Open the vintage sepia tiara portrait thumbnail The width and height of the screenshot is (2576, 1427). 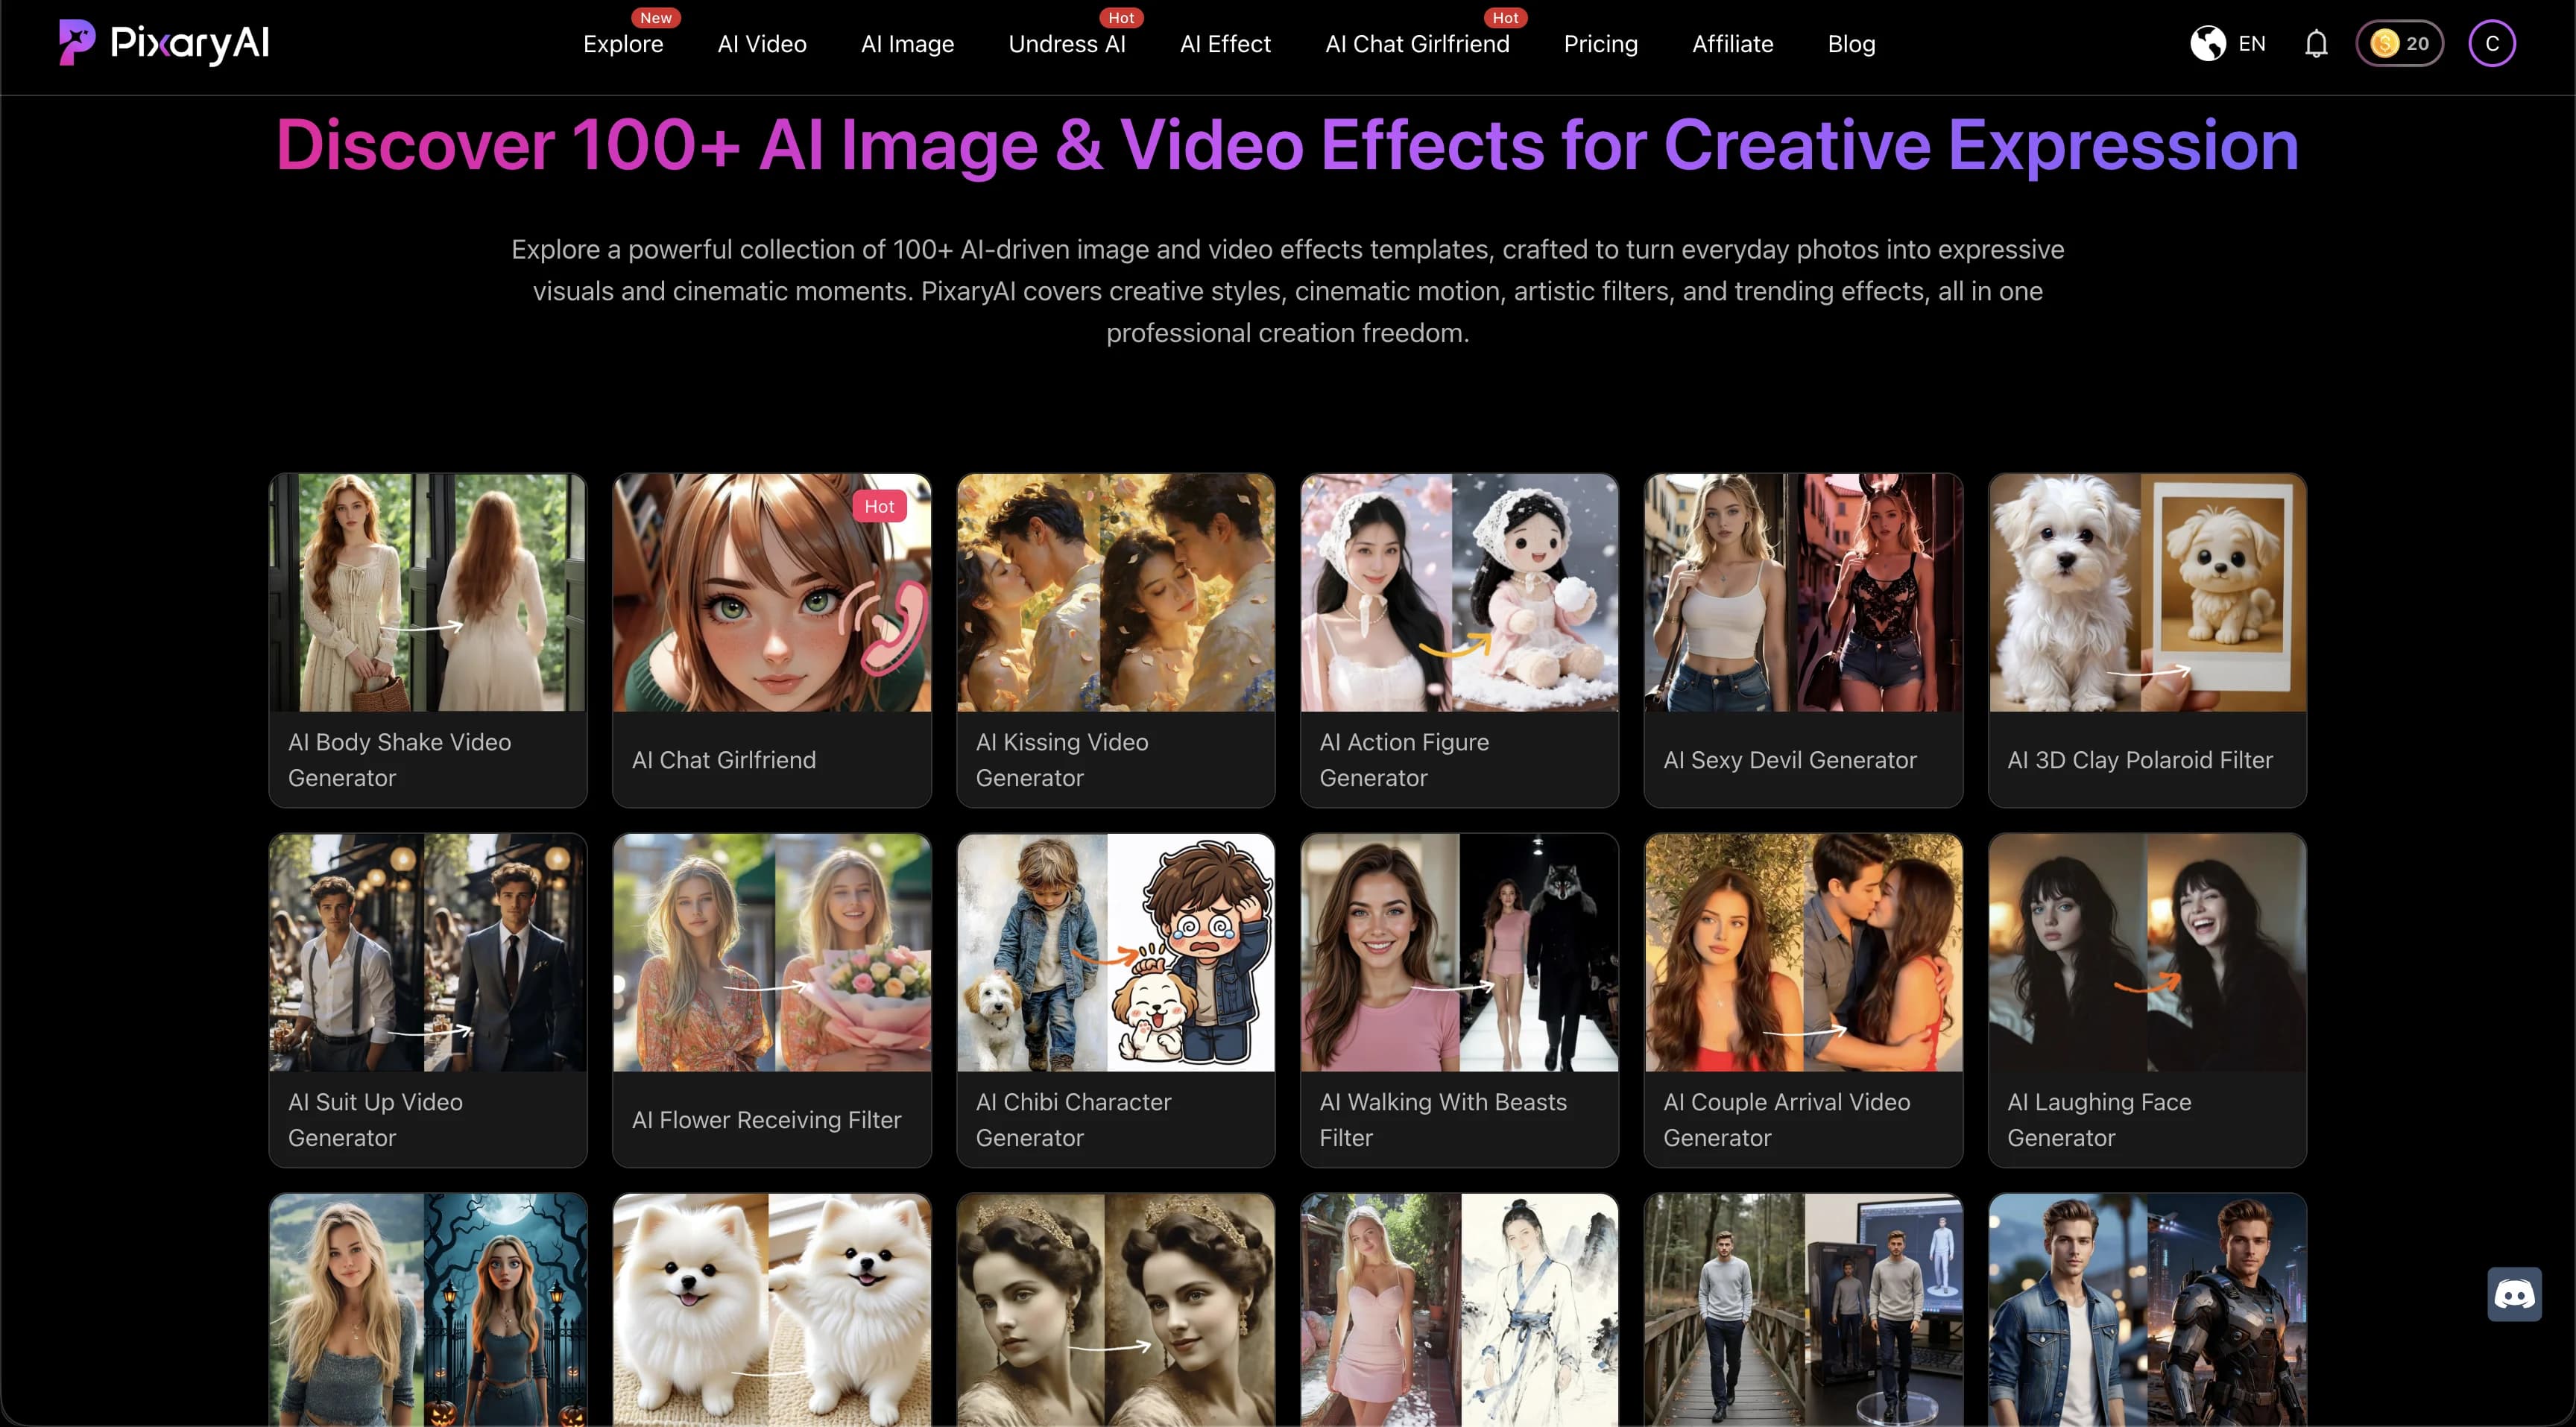[x=1115, y=1309]
